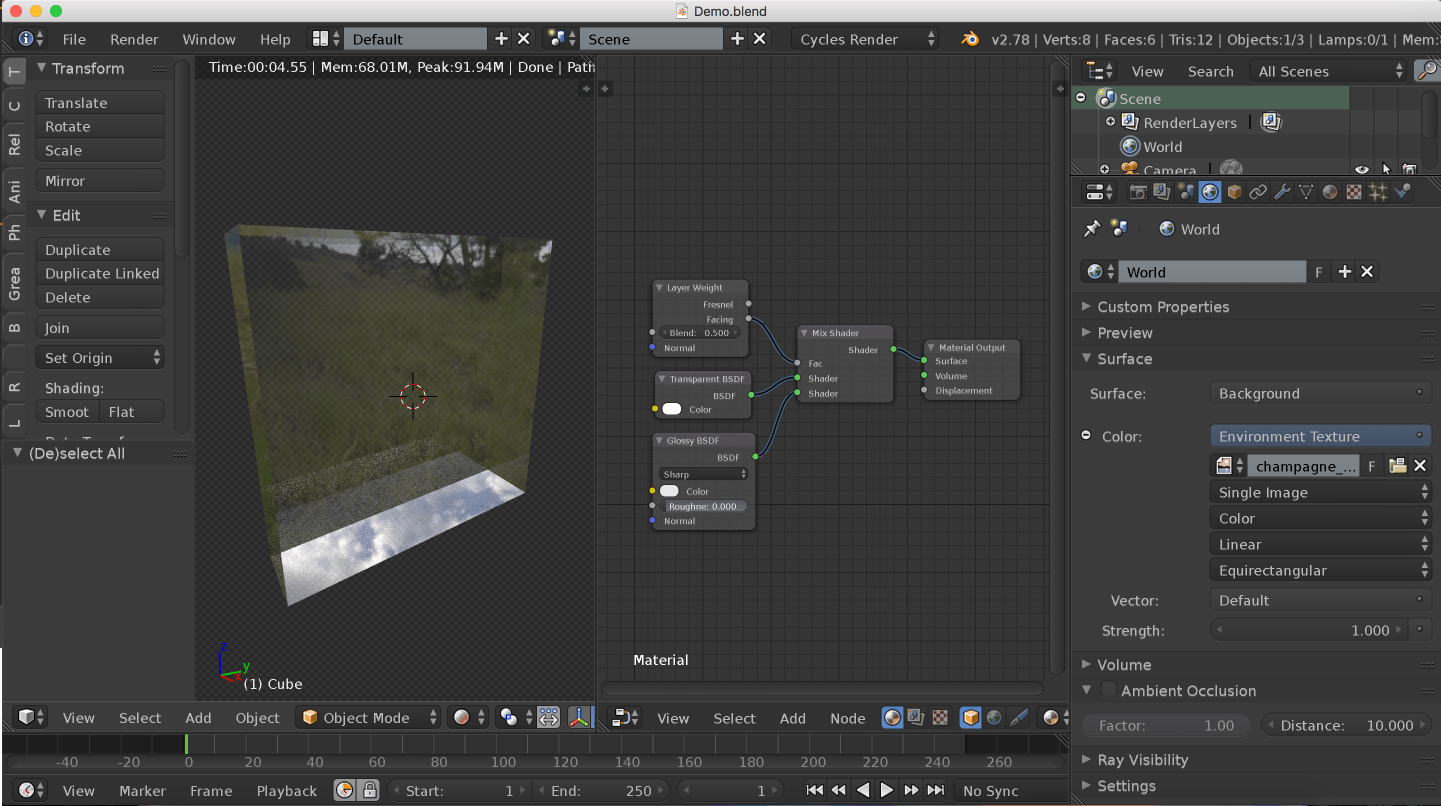The height and width of the screenshot is (806, 1441).
Task: Expand the Ray Visibility panel
Action: tap(1142, 760)
